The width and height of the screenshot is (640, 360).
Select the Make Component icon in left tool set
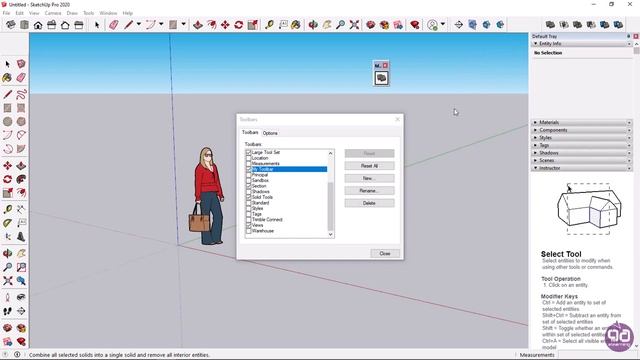coord(21,64)
